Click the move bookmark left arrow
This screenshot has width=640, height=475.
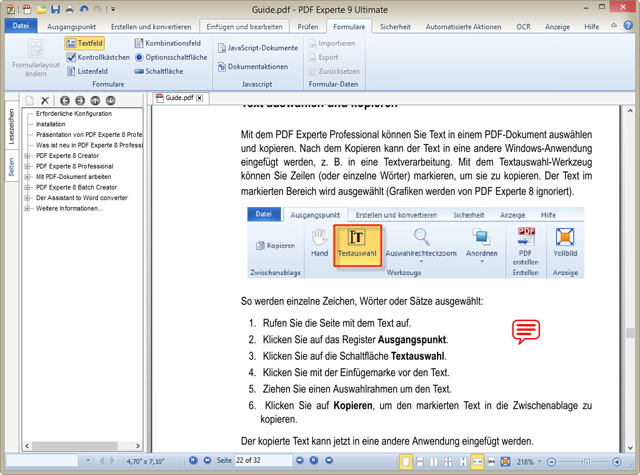pos(64,100)
